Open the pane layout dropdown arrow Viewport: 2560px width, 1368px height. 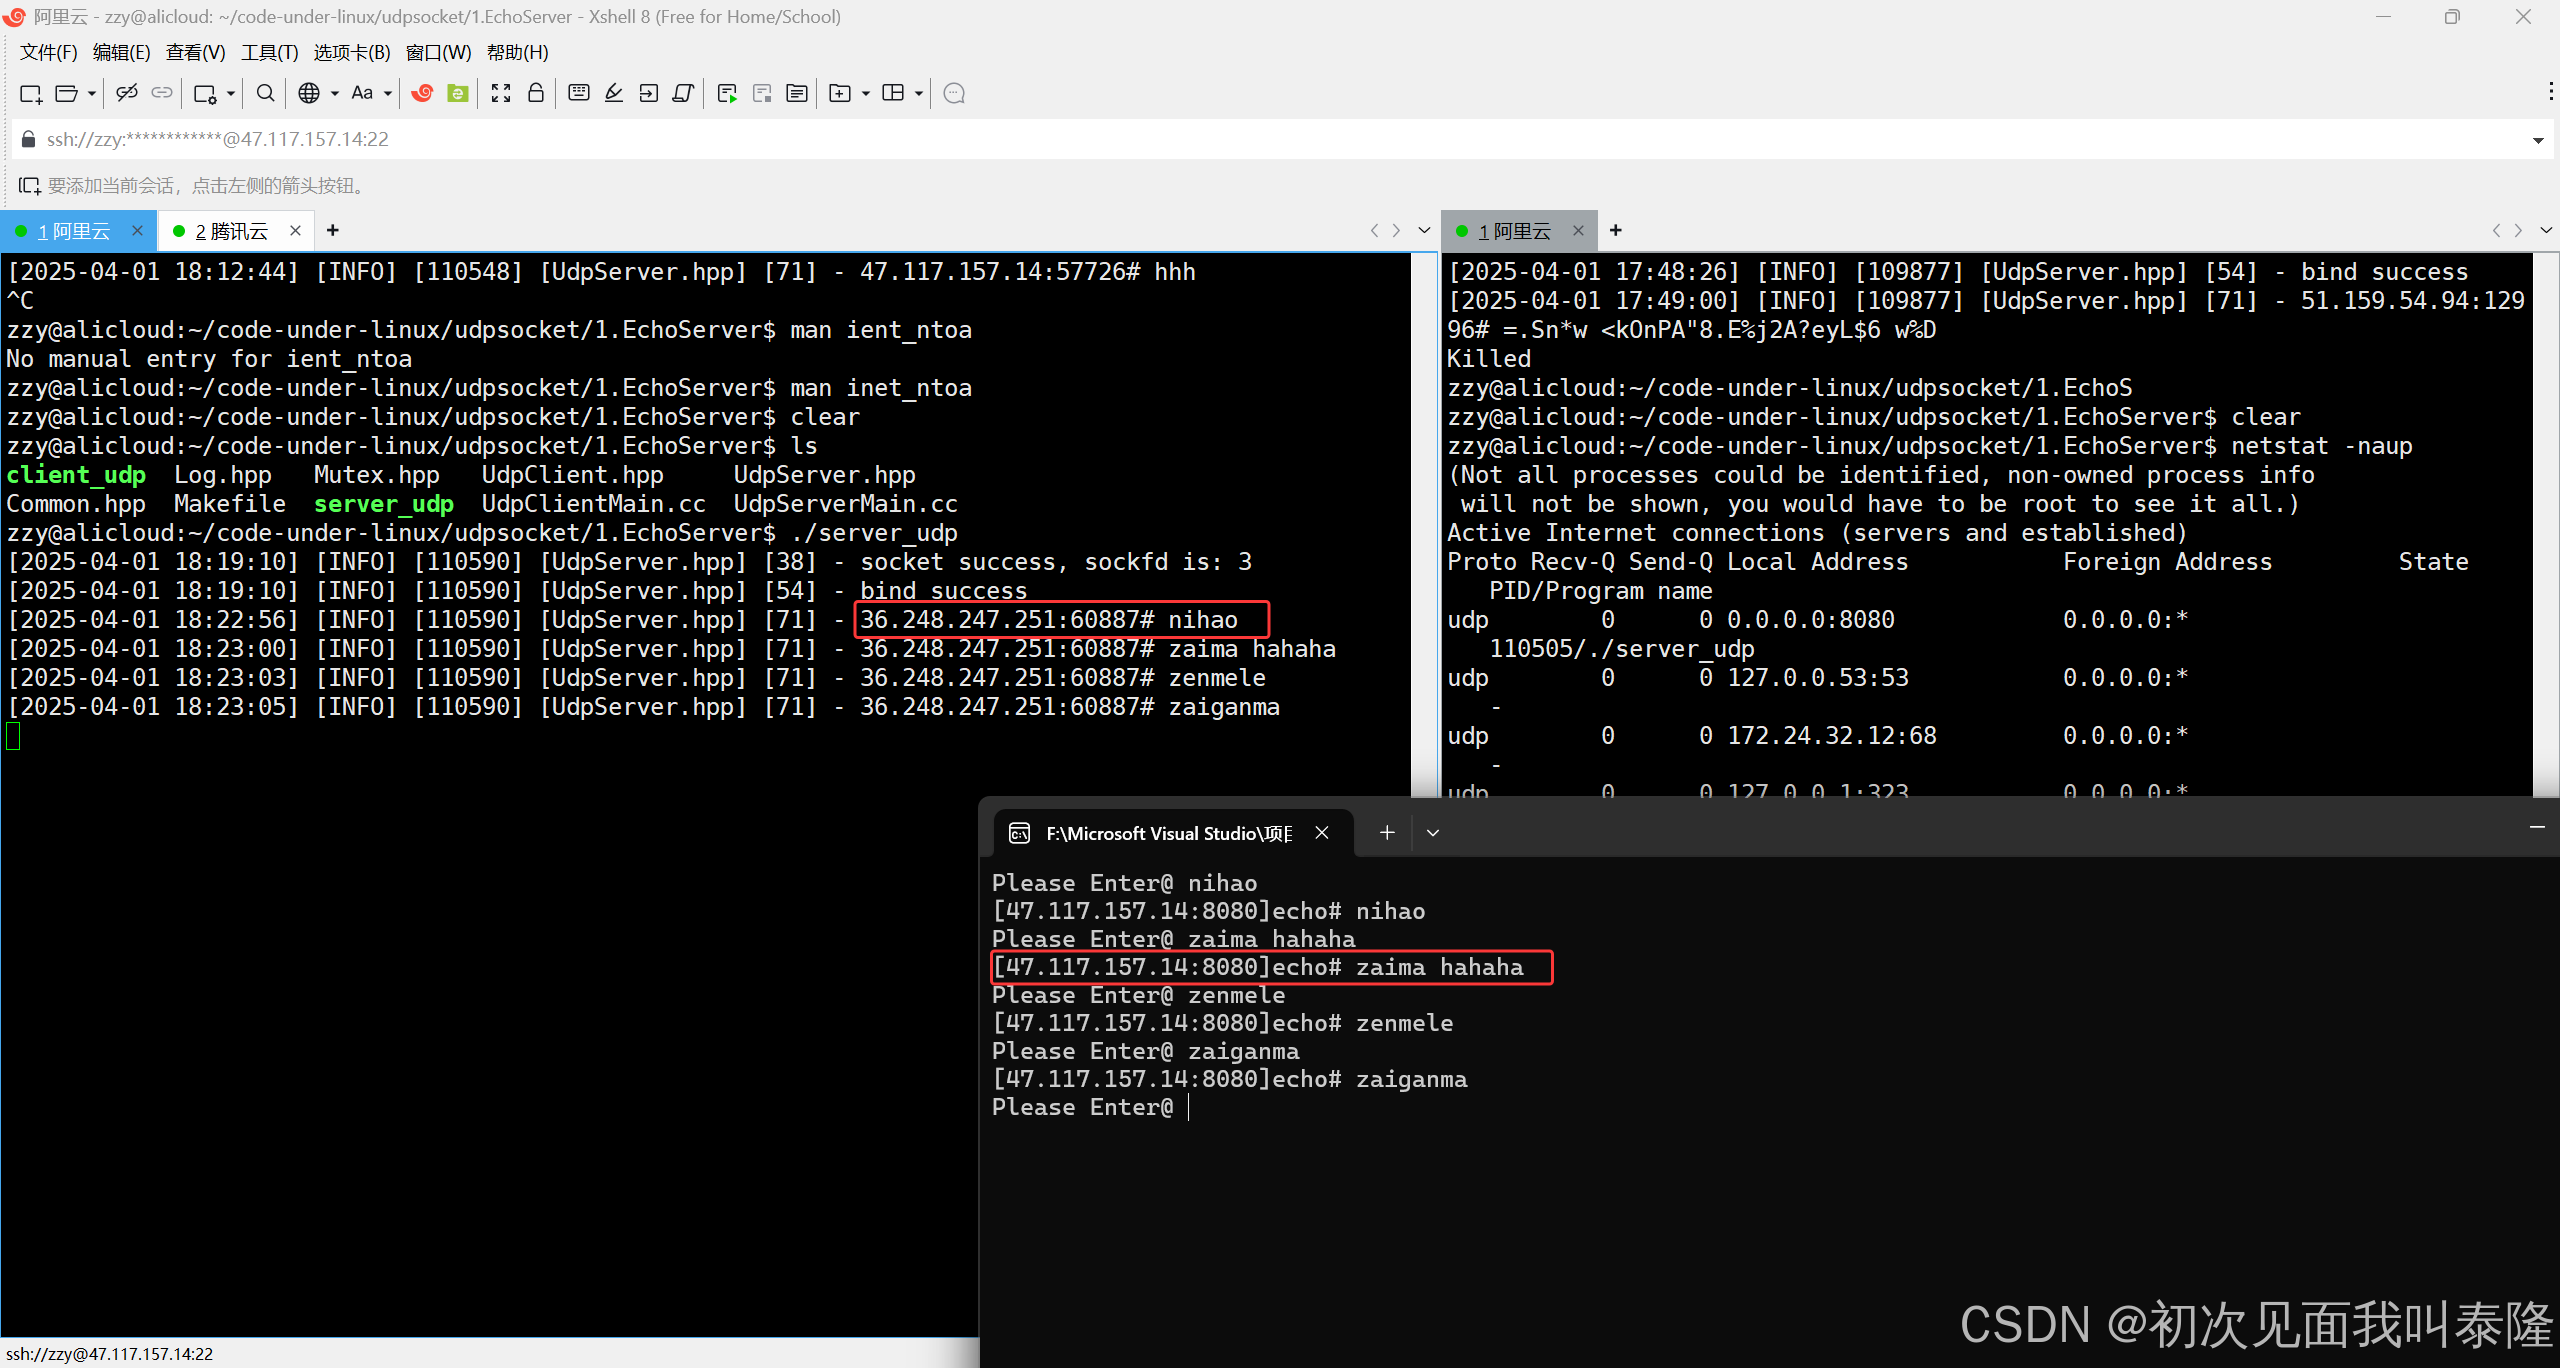918,93
